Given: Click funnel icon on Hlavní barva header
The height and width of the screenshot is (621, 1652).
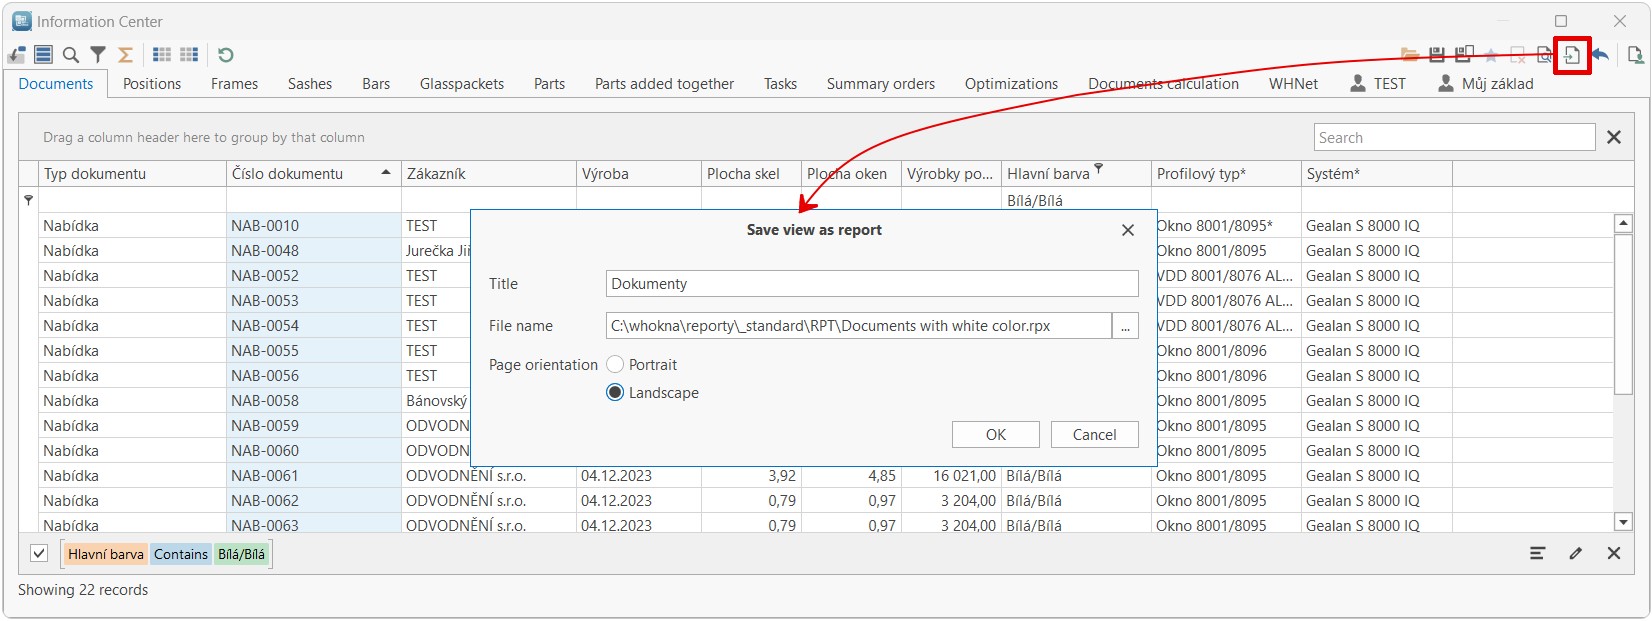Looking at the screenshot, I should (x=1098, y=168).
